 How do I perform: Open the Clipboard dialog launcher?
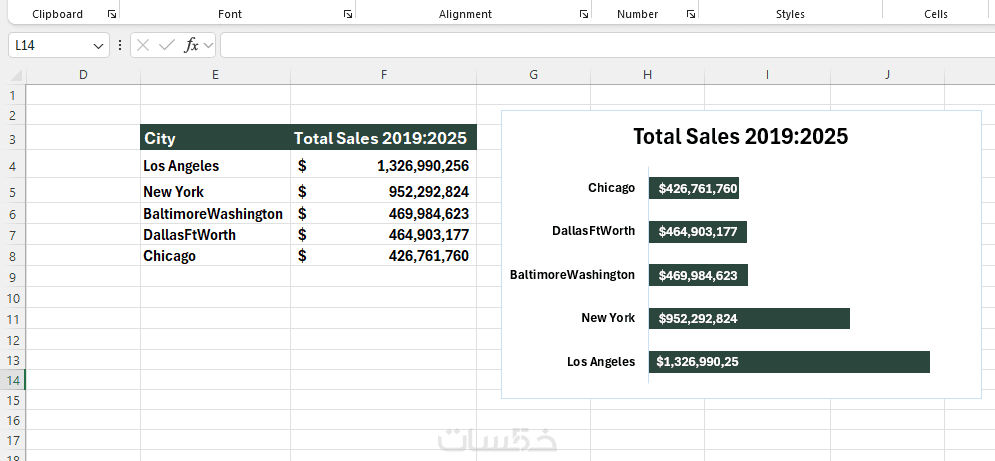pos(112,15)
